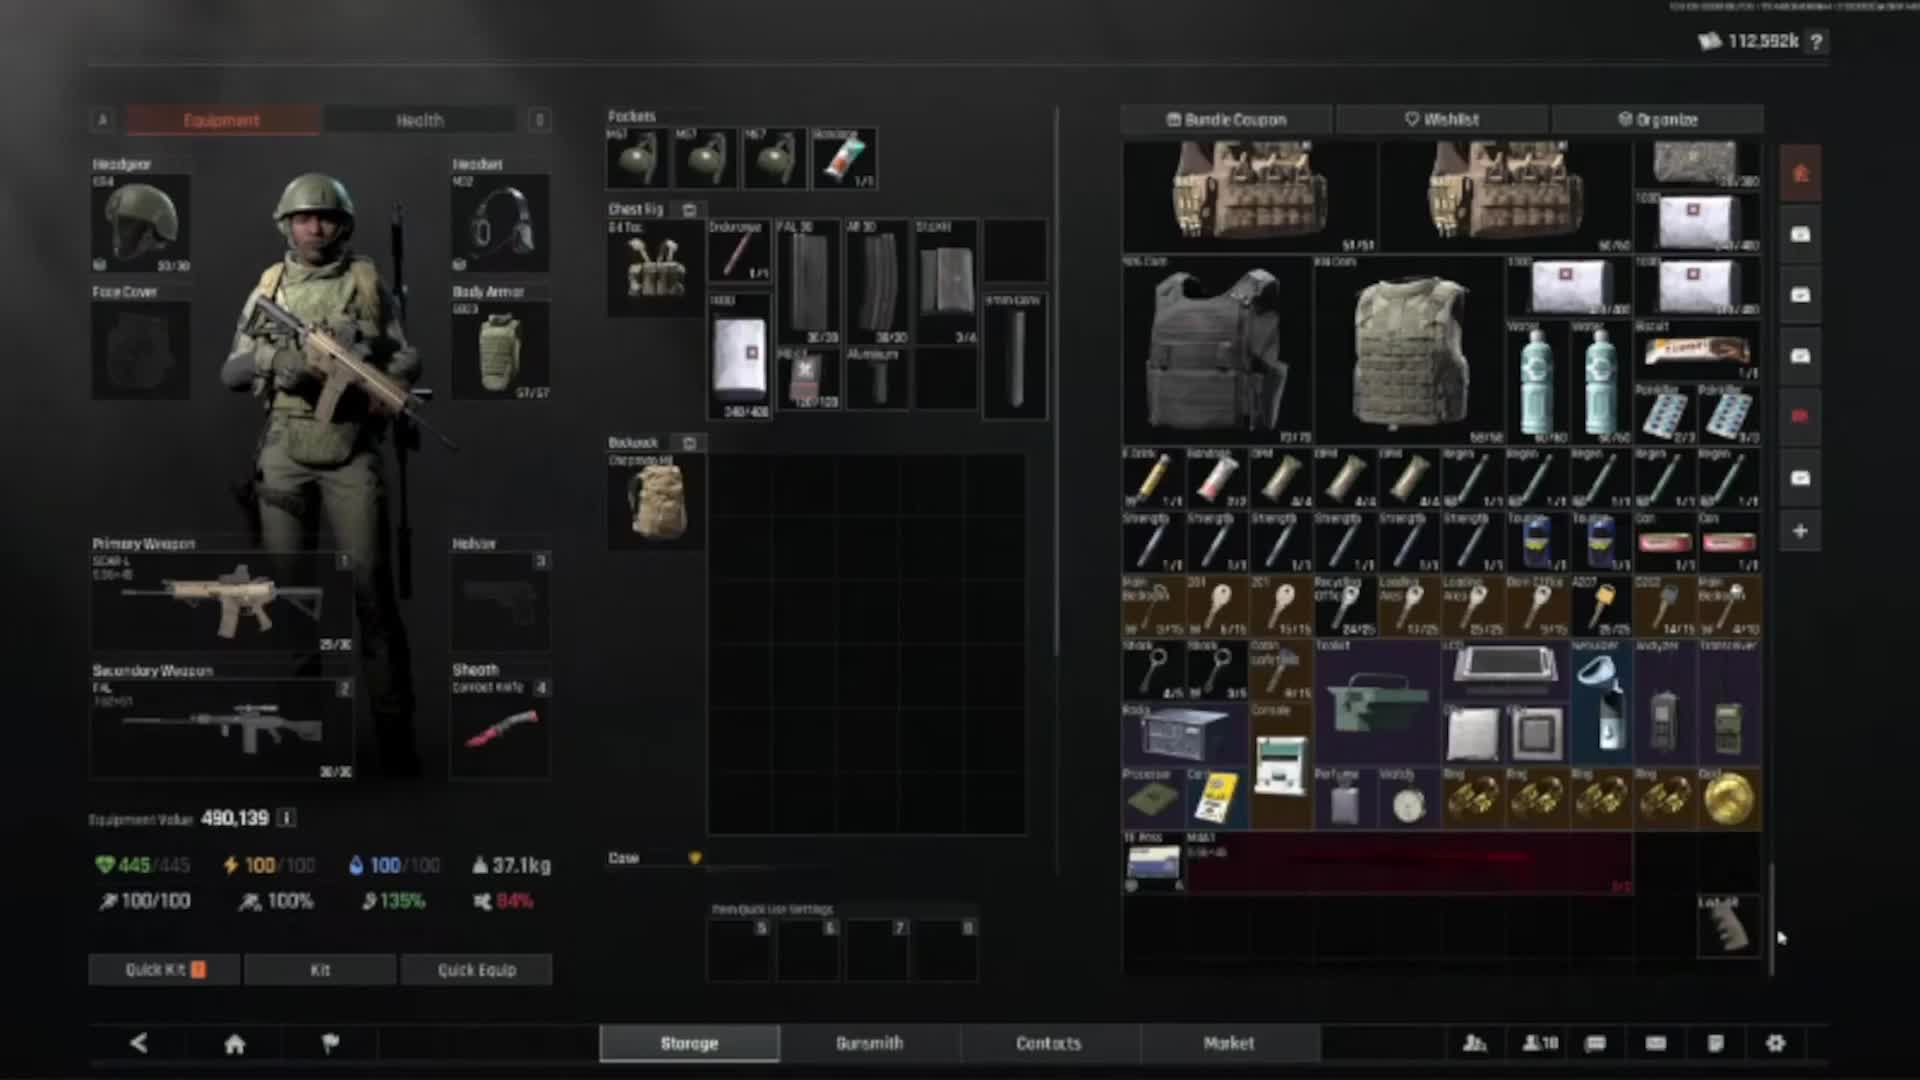
Task: Select the Perfume item in stash
Action: pos(1345,799)
